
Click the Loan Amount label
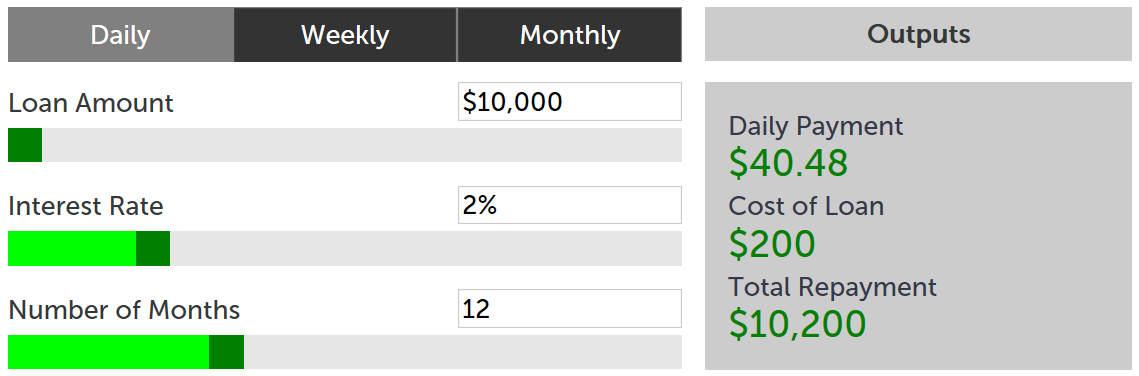91,103
